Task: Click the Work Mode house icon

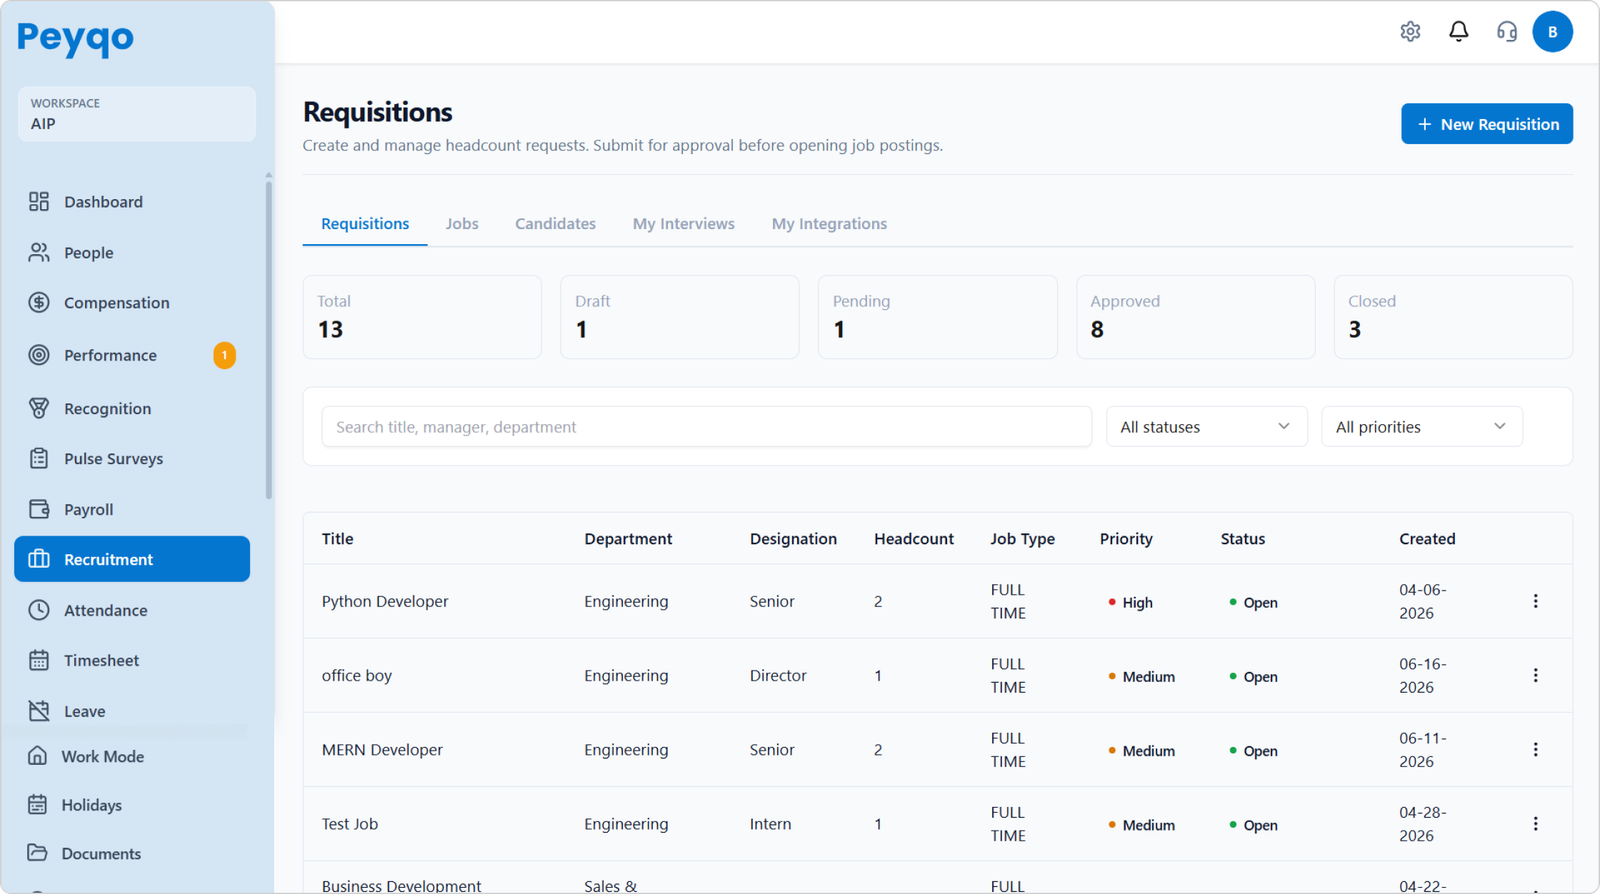Action: tap(37, 756)
